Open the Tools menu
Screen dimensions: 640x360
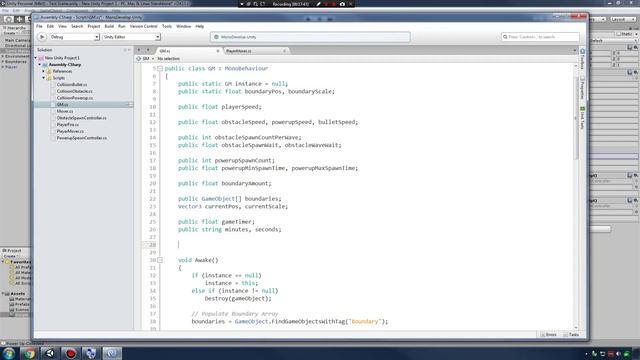[x=167, y=26]
